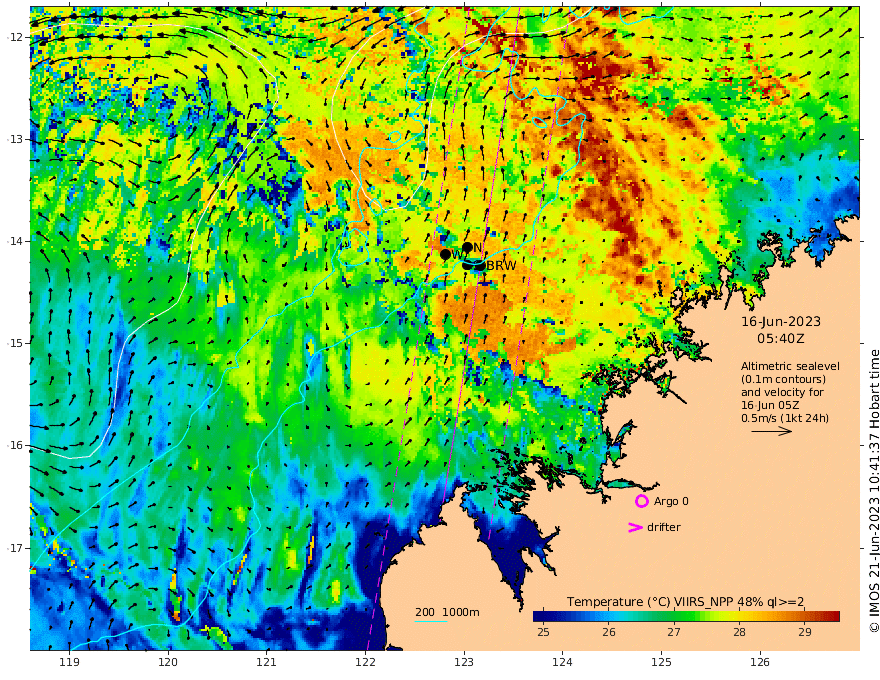This screenshot has height=680, width=880.
Task: Click the latitude axis label -17
Action: [15, 548]
